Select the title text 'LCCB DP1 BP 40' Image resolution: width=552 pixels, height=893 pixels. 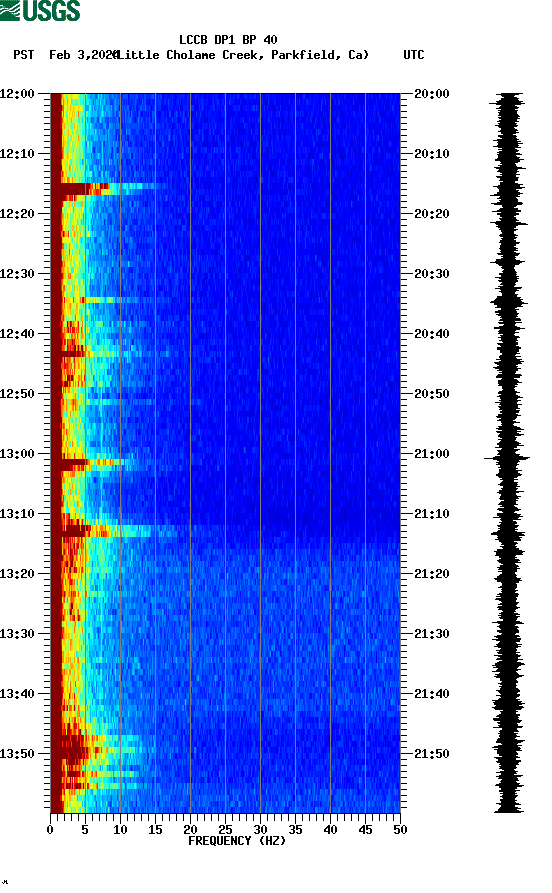(228, 40)
